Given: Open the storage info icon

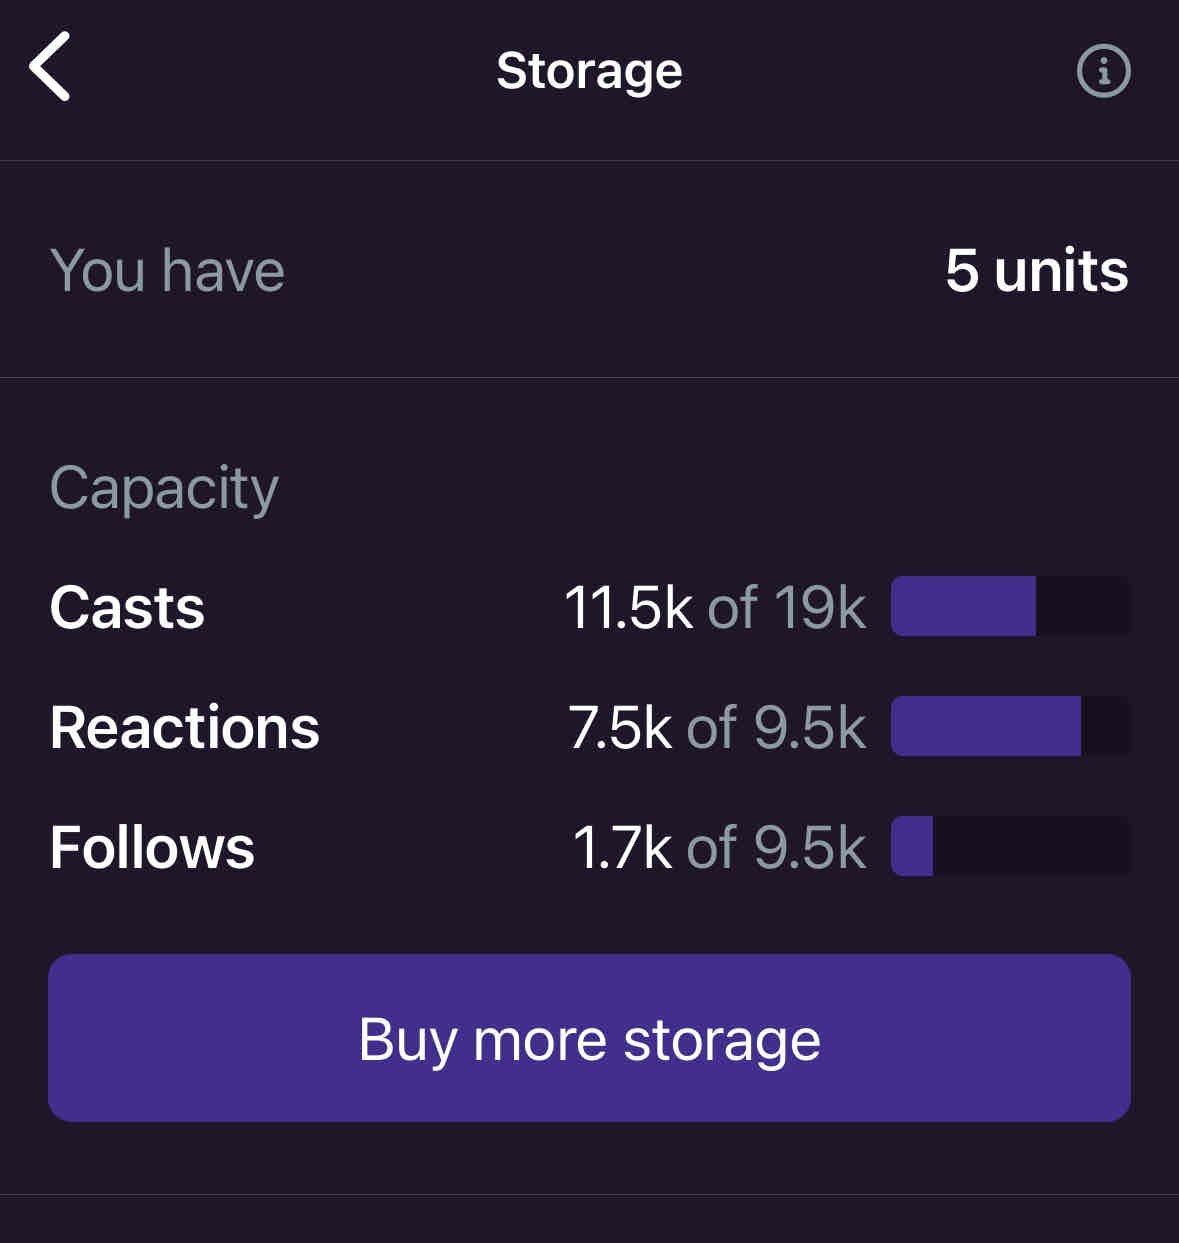Looking at the screenshot, I should click(x=1103, y=71).
